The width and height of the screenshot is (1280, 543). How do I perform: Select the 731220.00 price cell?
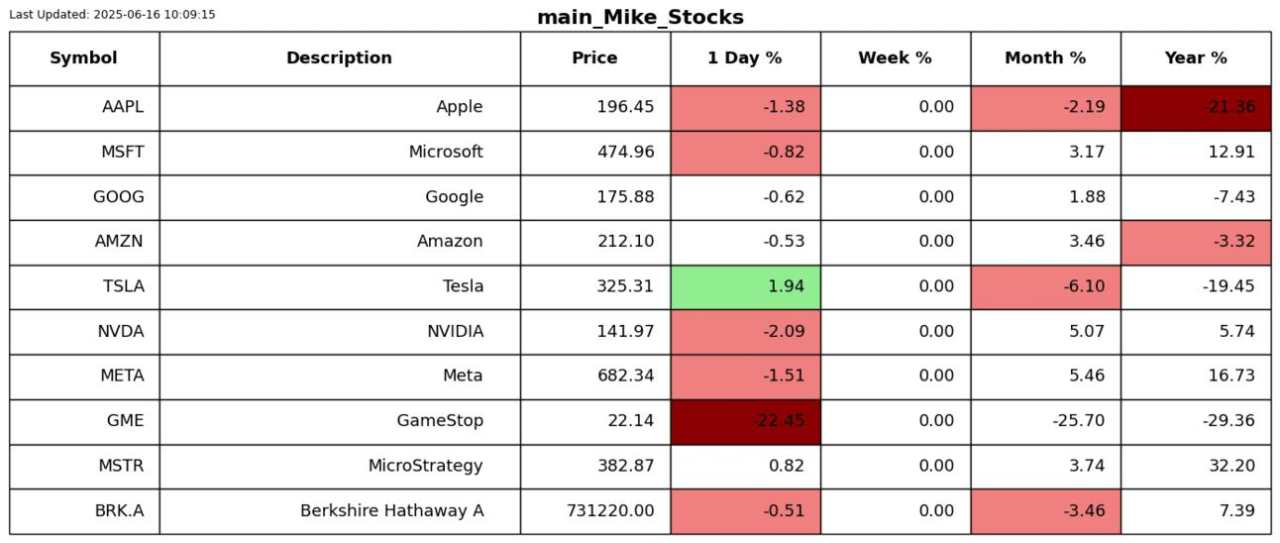click(x=595, y=511)
